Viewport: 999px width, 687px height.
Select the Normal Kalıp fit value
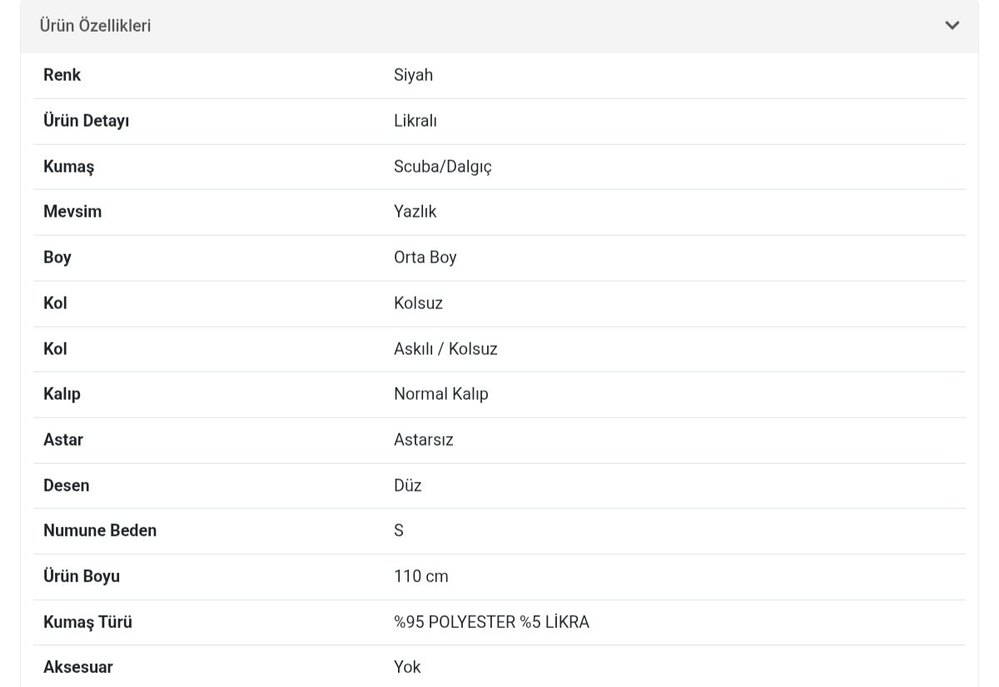point(441,394)
